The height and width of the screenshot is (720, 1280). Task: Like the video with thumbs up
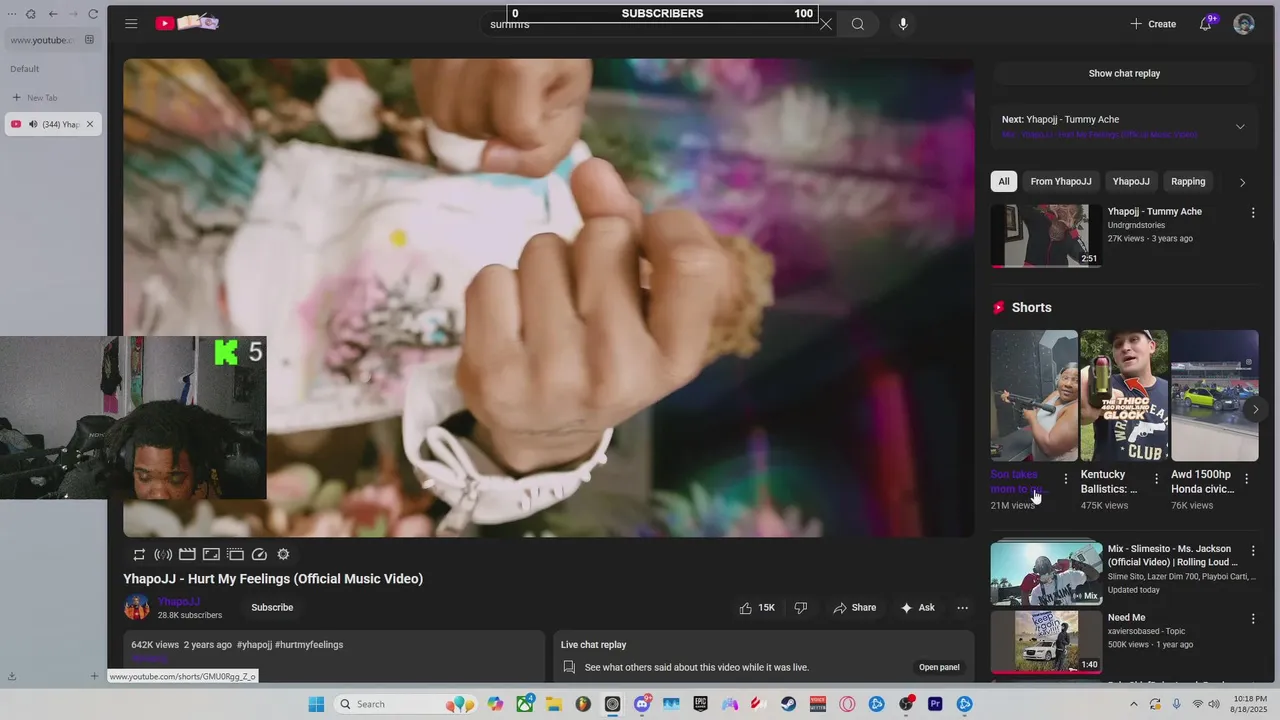point(756,607)
